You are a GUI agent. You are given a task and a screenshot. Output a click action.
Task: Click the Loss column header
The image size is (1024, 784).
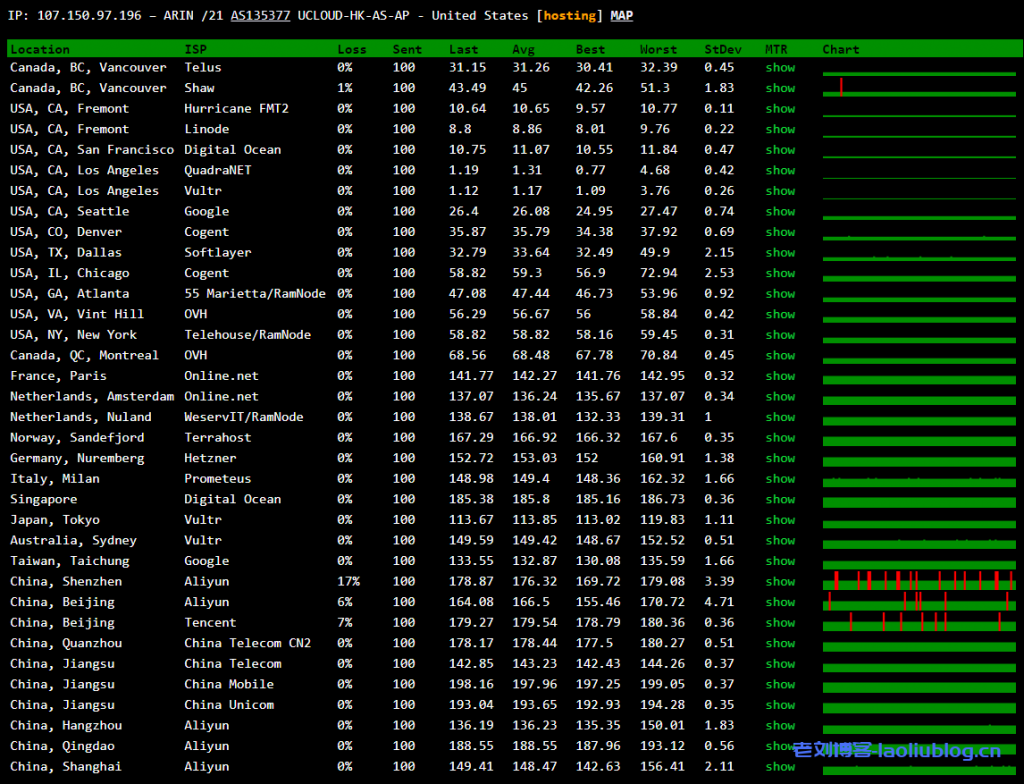[351, 49]
